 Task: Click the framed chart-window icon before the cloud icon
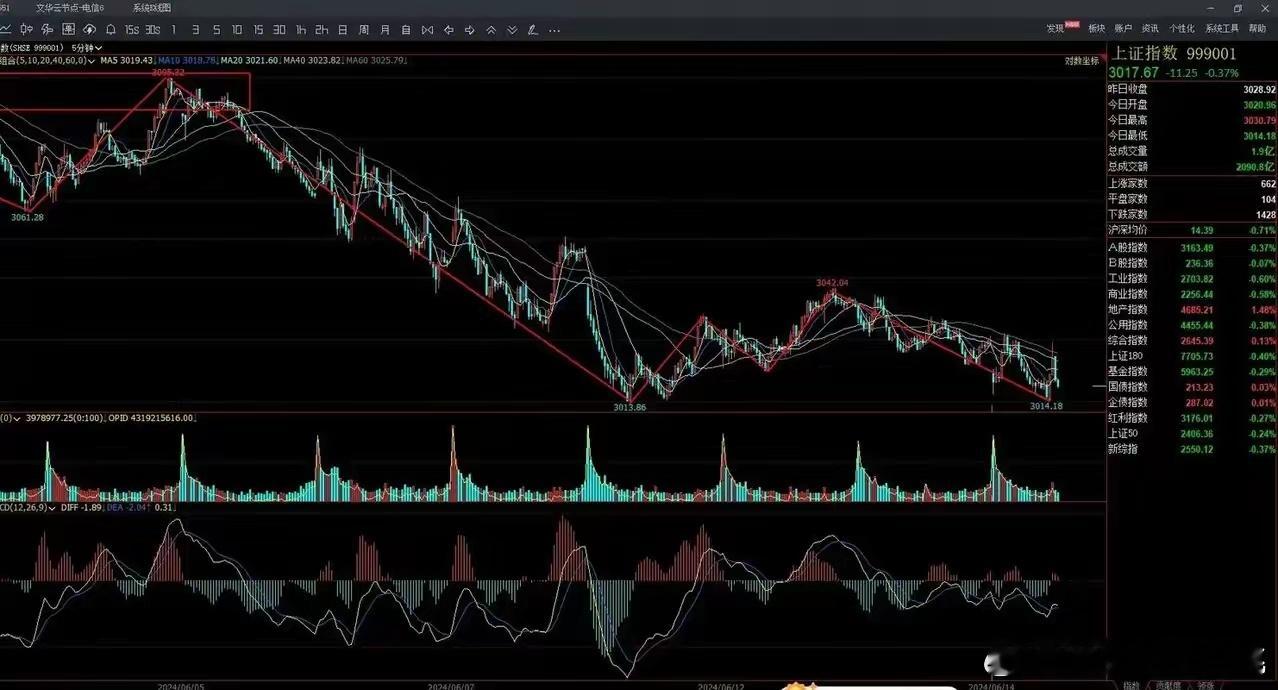click(68, 30)
